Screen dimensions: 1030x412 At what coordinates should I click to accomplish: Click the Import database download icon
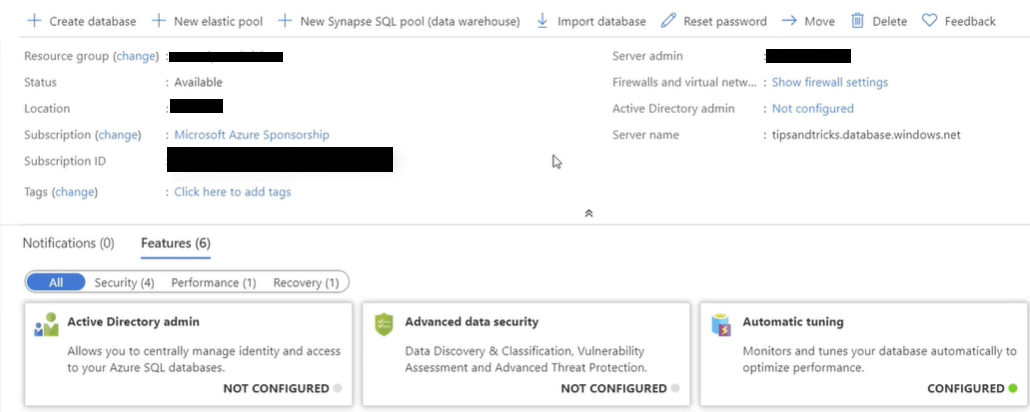(x=543, y=21)
